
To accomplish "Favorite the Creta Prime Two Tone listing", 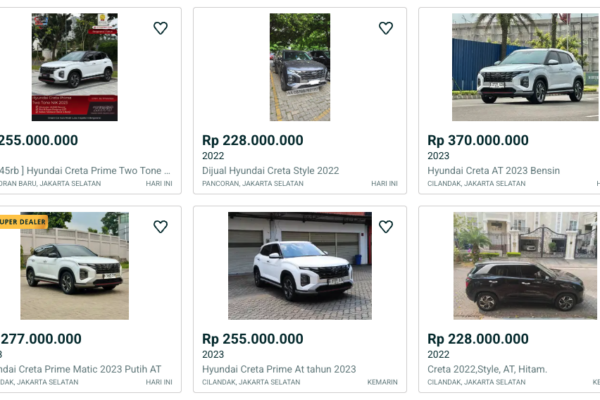I will [x=160, y=28].
